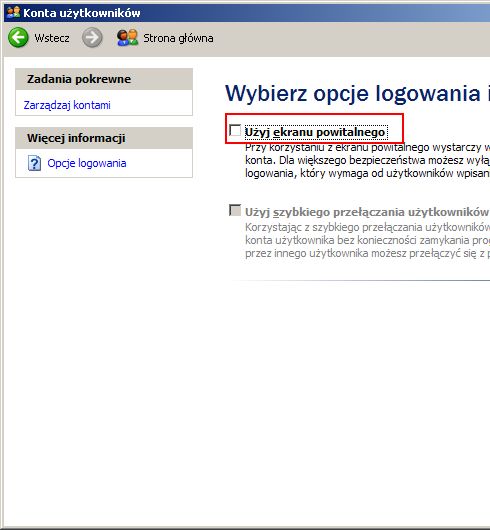Open the Zarządzaj kontami link

pyautogui.click(x=67, y=105)
